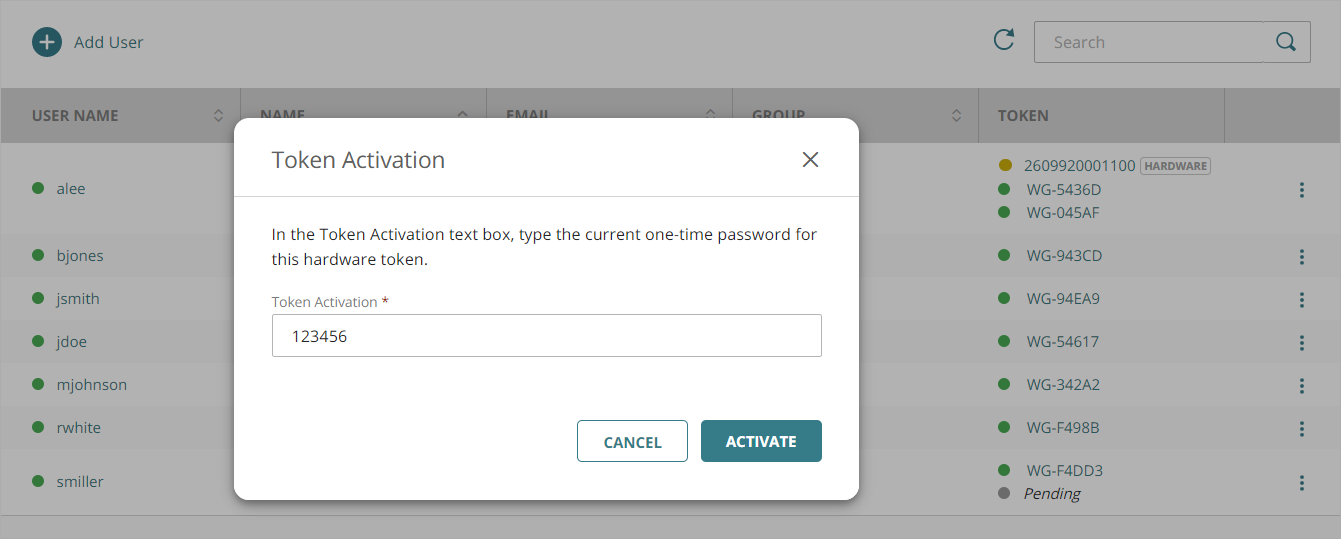Click the refresh icon next to the search box
Viewport: 1341px width, 539px height.
click(1003, 40)
